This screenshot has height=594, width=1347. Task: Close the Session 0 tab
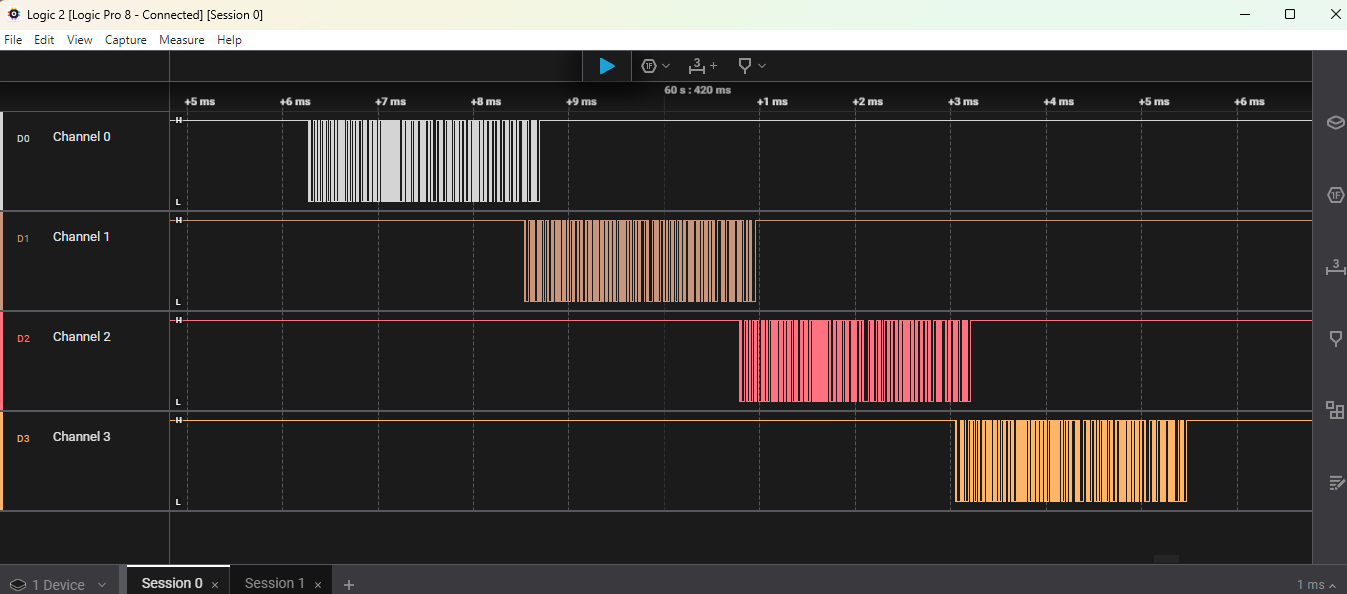click(x=215, y=585)
